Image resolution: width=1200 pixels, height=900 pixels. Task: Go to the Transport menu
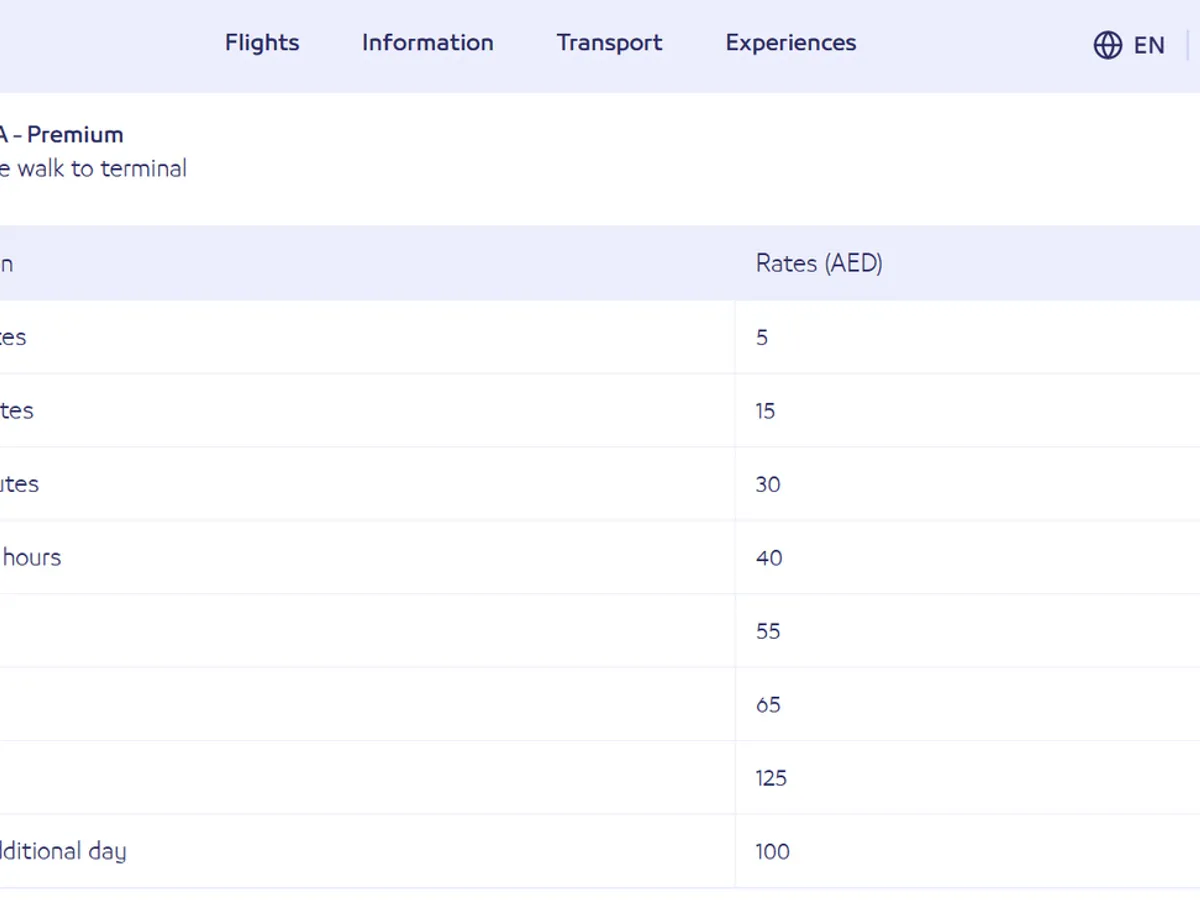tap(609, 43)
